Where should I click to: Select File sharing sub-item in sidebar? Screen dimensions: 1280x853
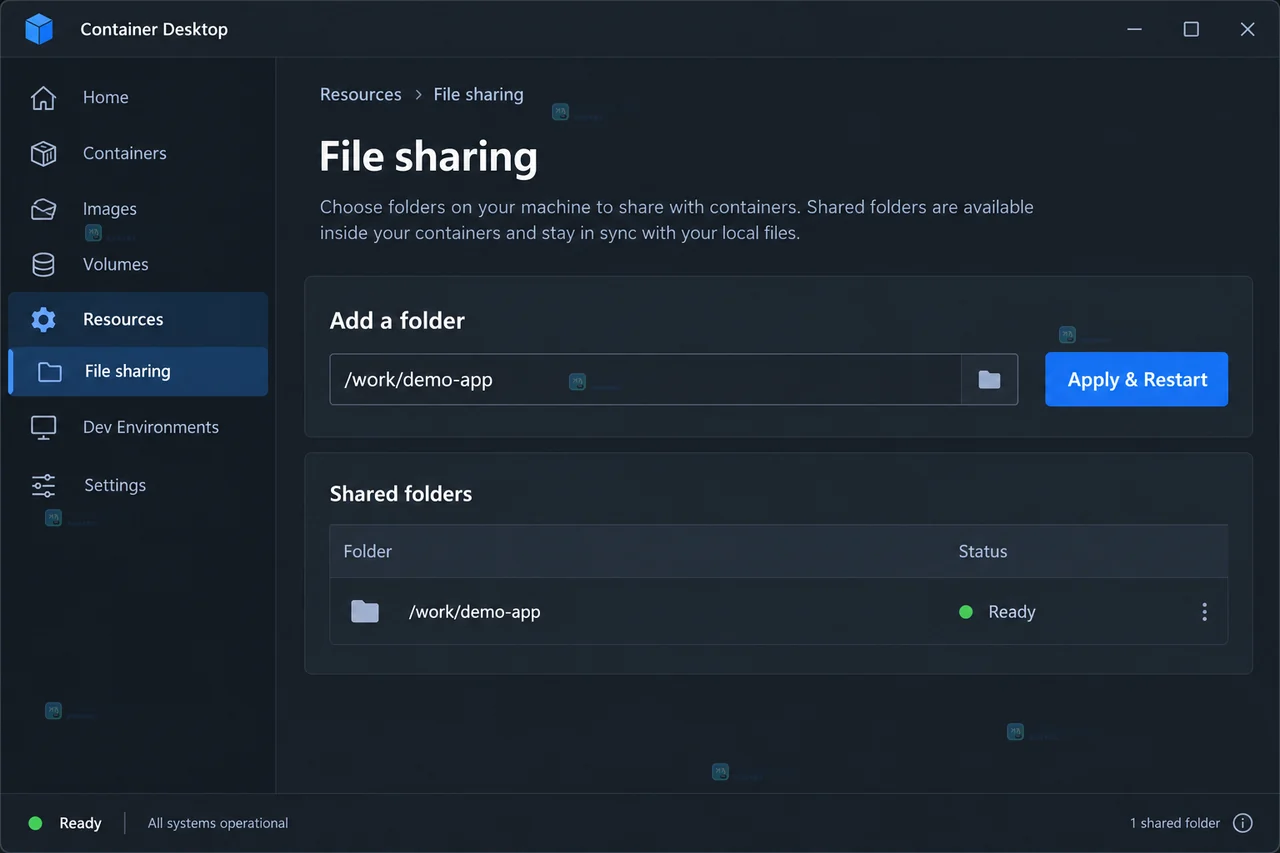click(x=138, y=372)
